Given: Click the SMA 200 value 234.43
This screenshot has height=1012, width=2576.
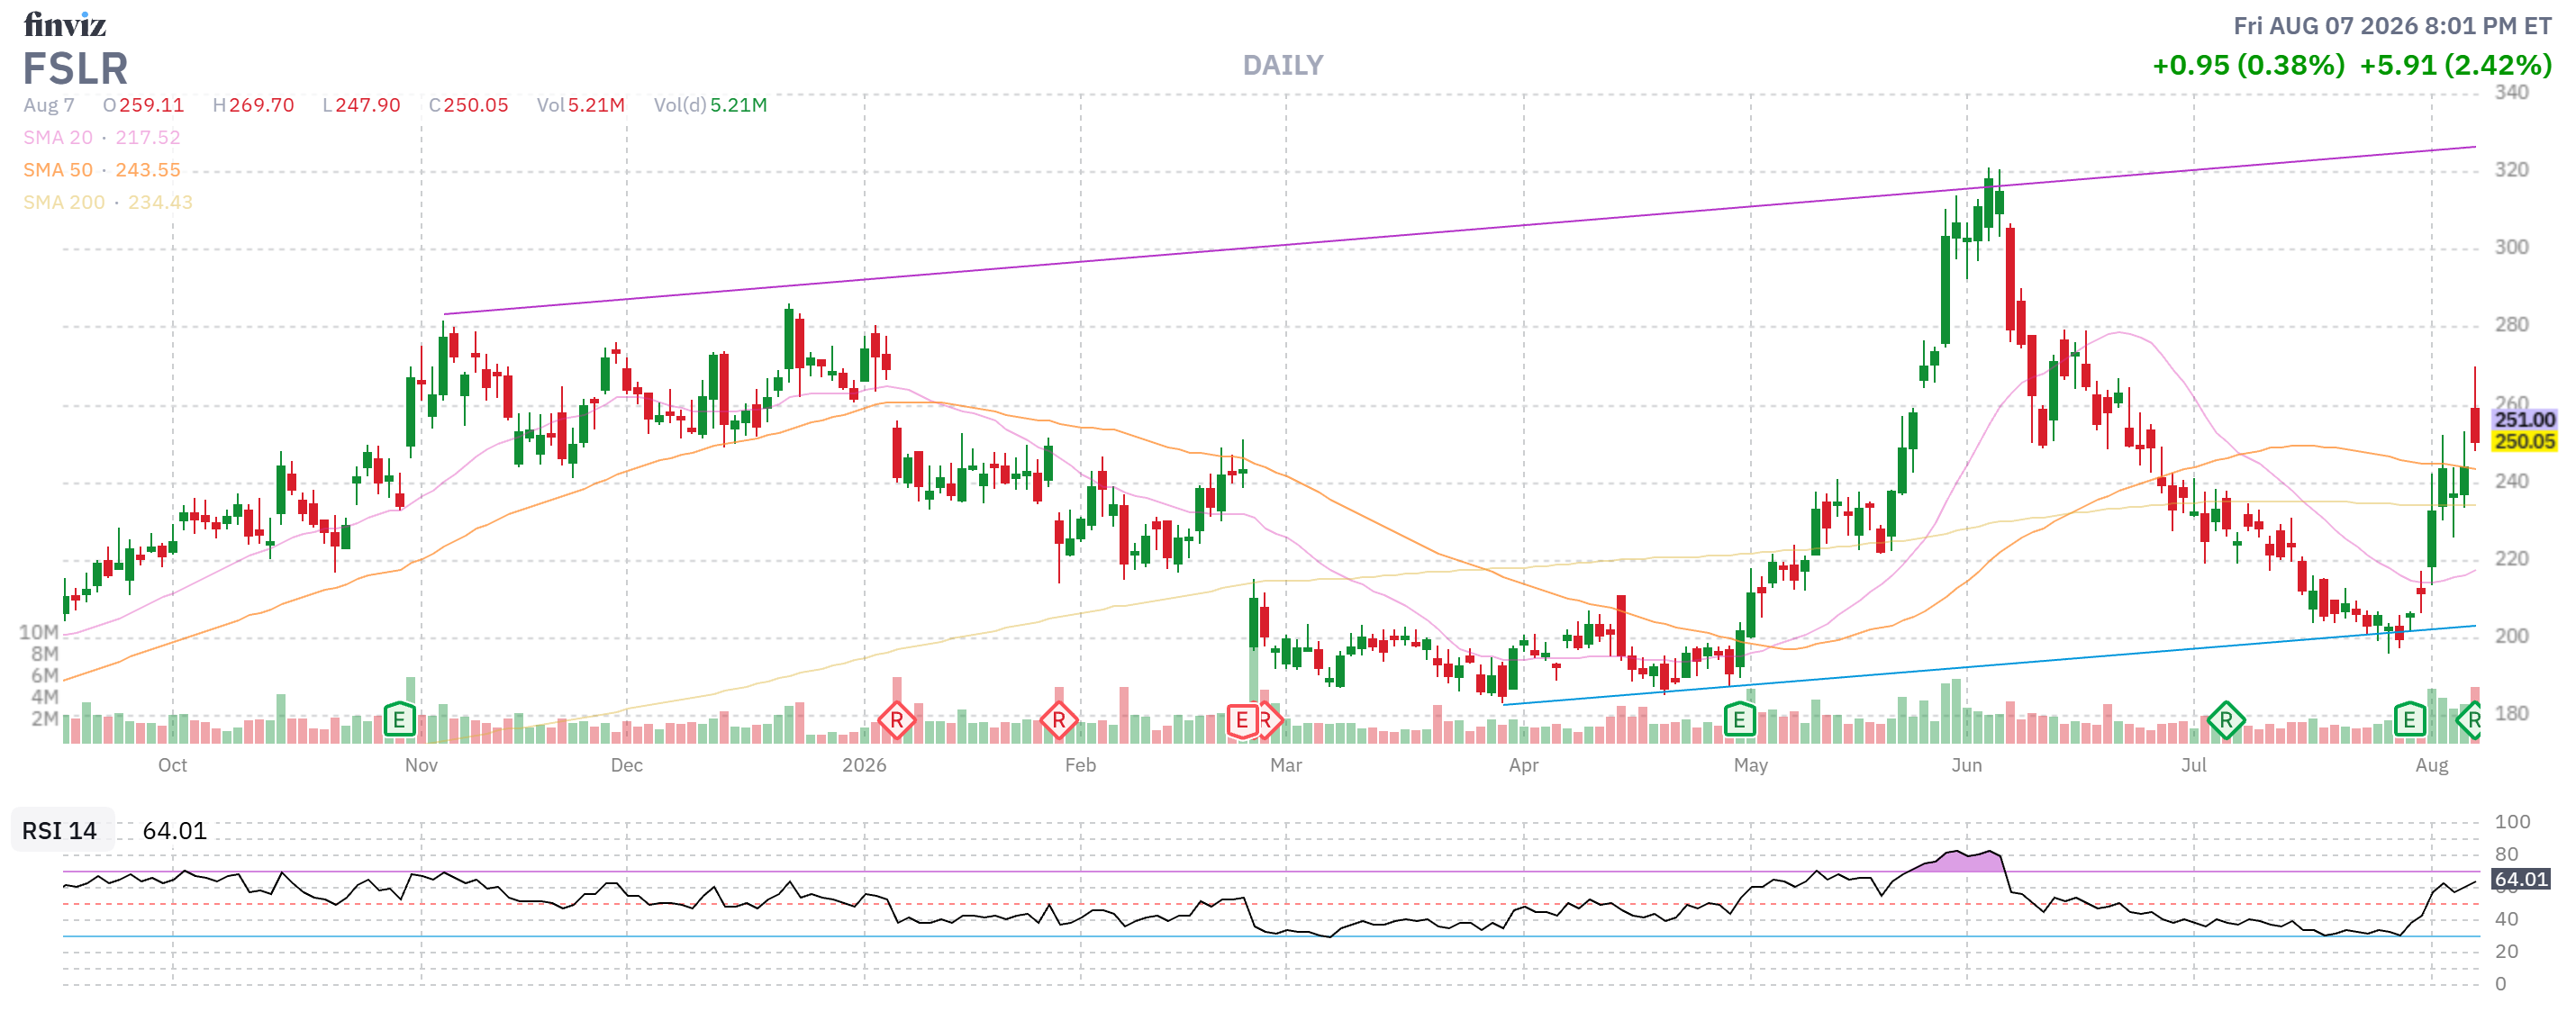Looking at the screenshot, I should point(160,202).
